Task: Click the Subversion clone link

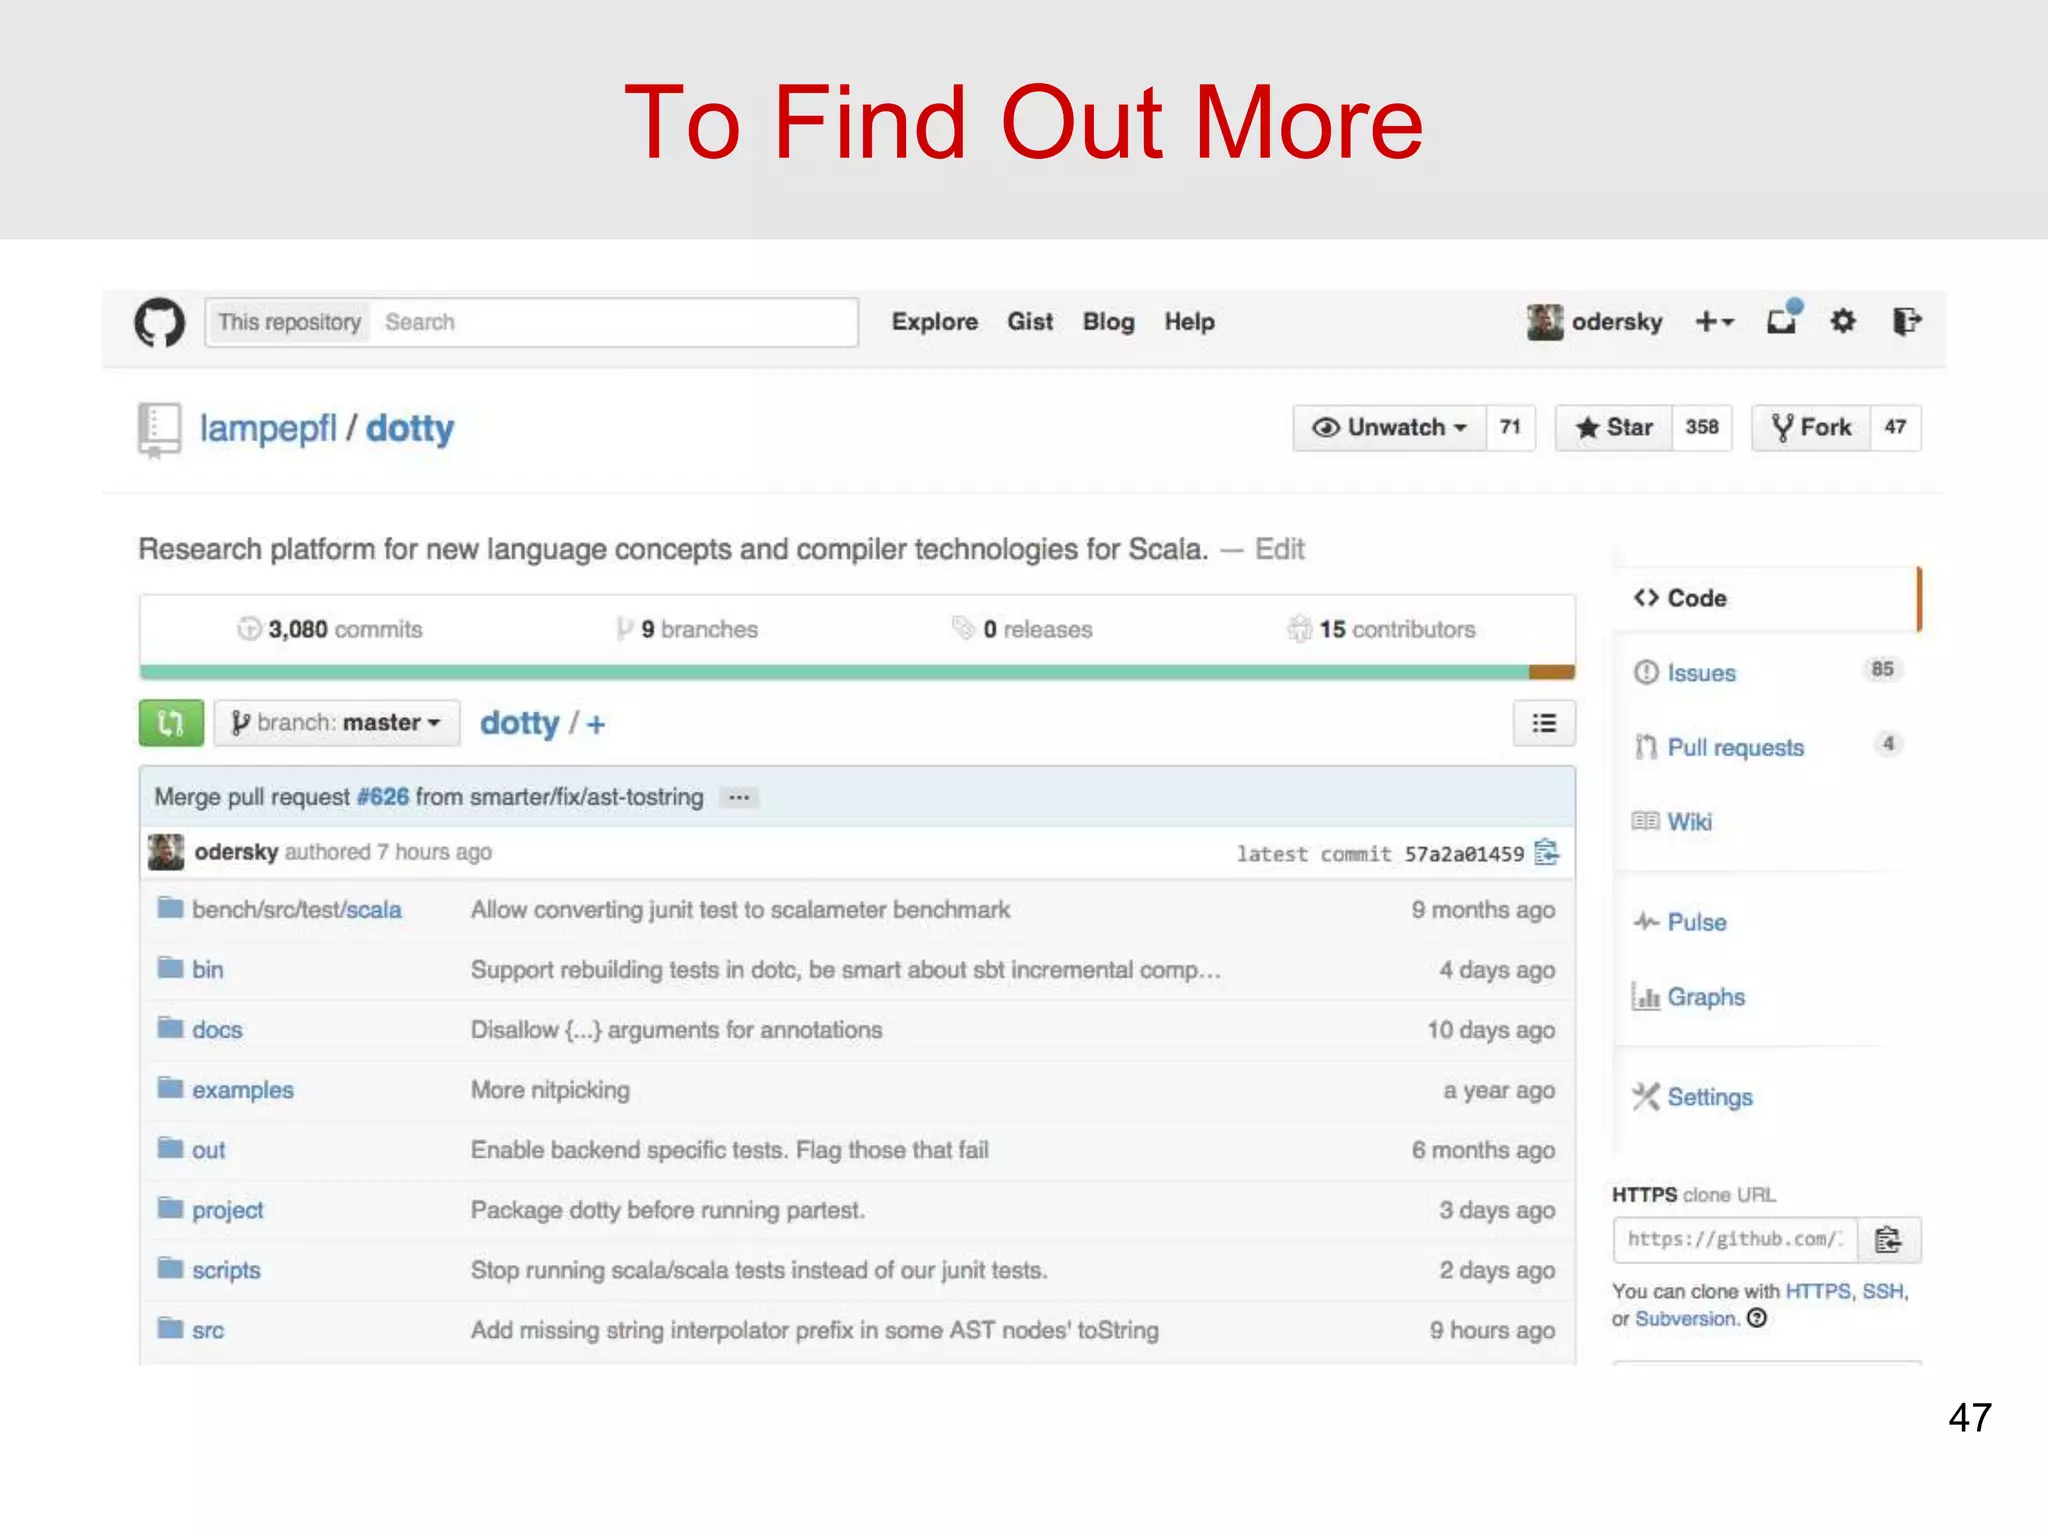Action: pyautogui.click(x=1686, y=1318)
